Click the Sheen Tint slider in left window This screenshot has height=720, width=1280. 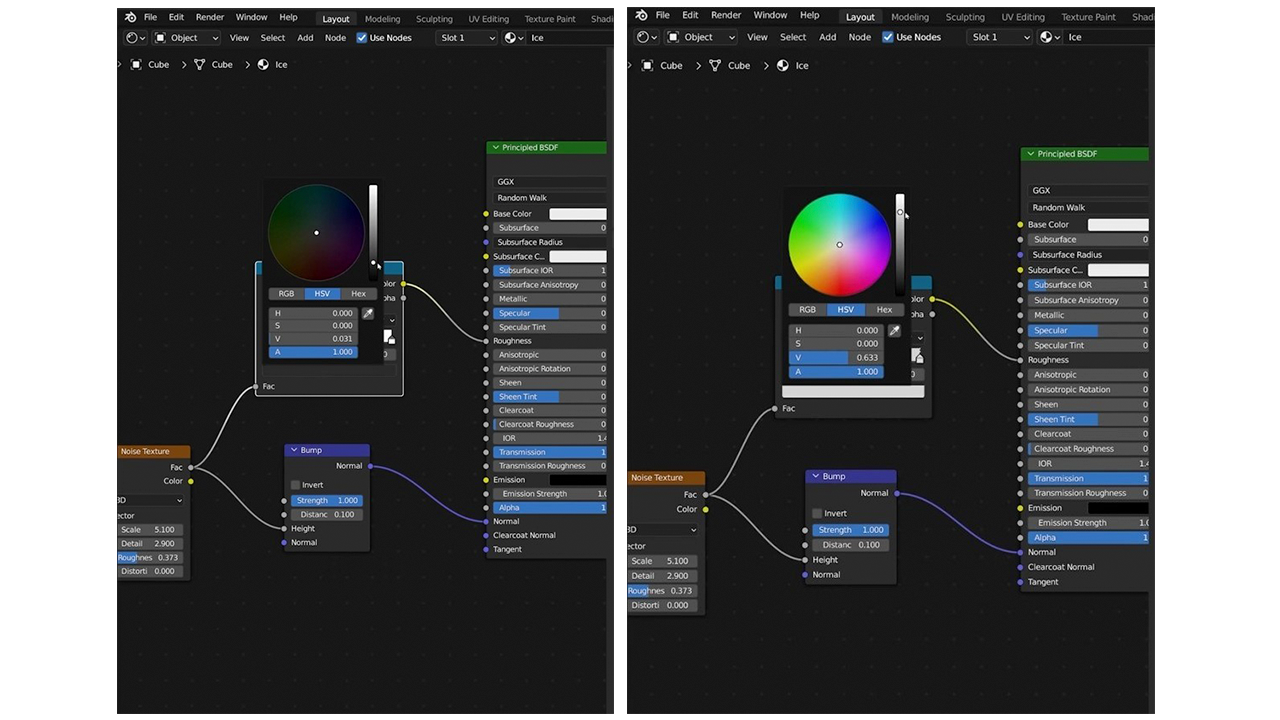(x=550, y=397)
